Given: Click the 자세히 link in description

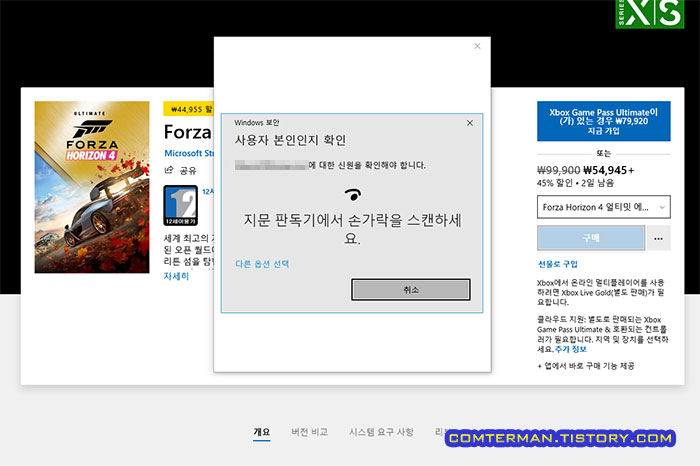Looking at the screenshot, I should point(176,276).
